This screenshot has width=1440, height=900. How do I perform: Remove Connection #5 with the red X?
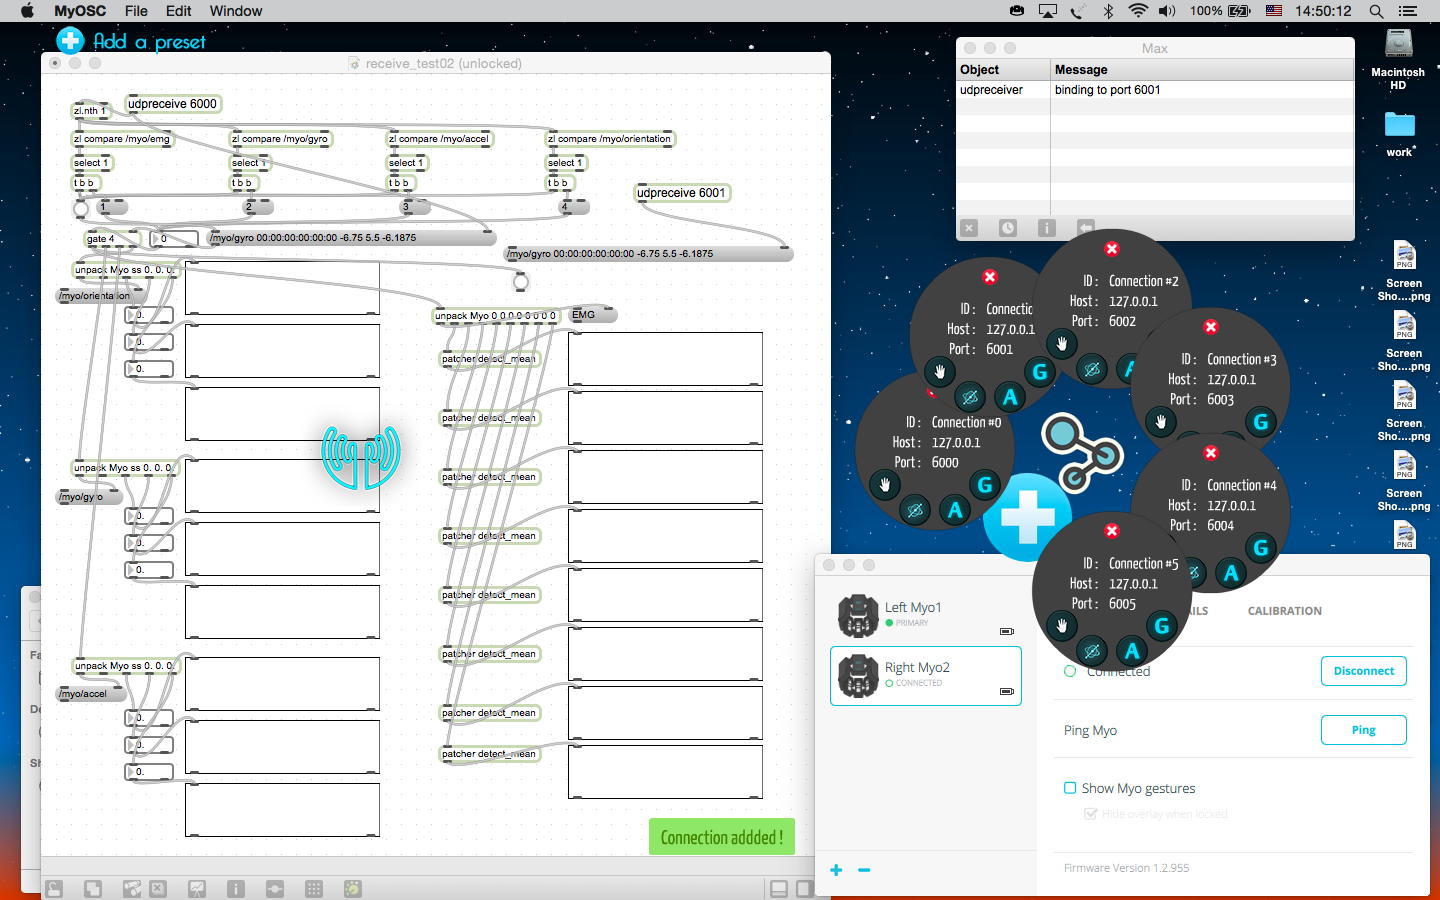point(1111,531)
